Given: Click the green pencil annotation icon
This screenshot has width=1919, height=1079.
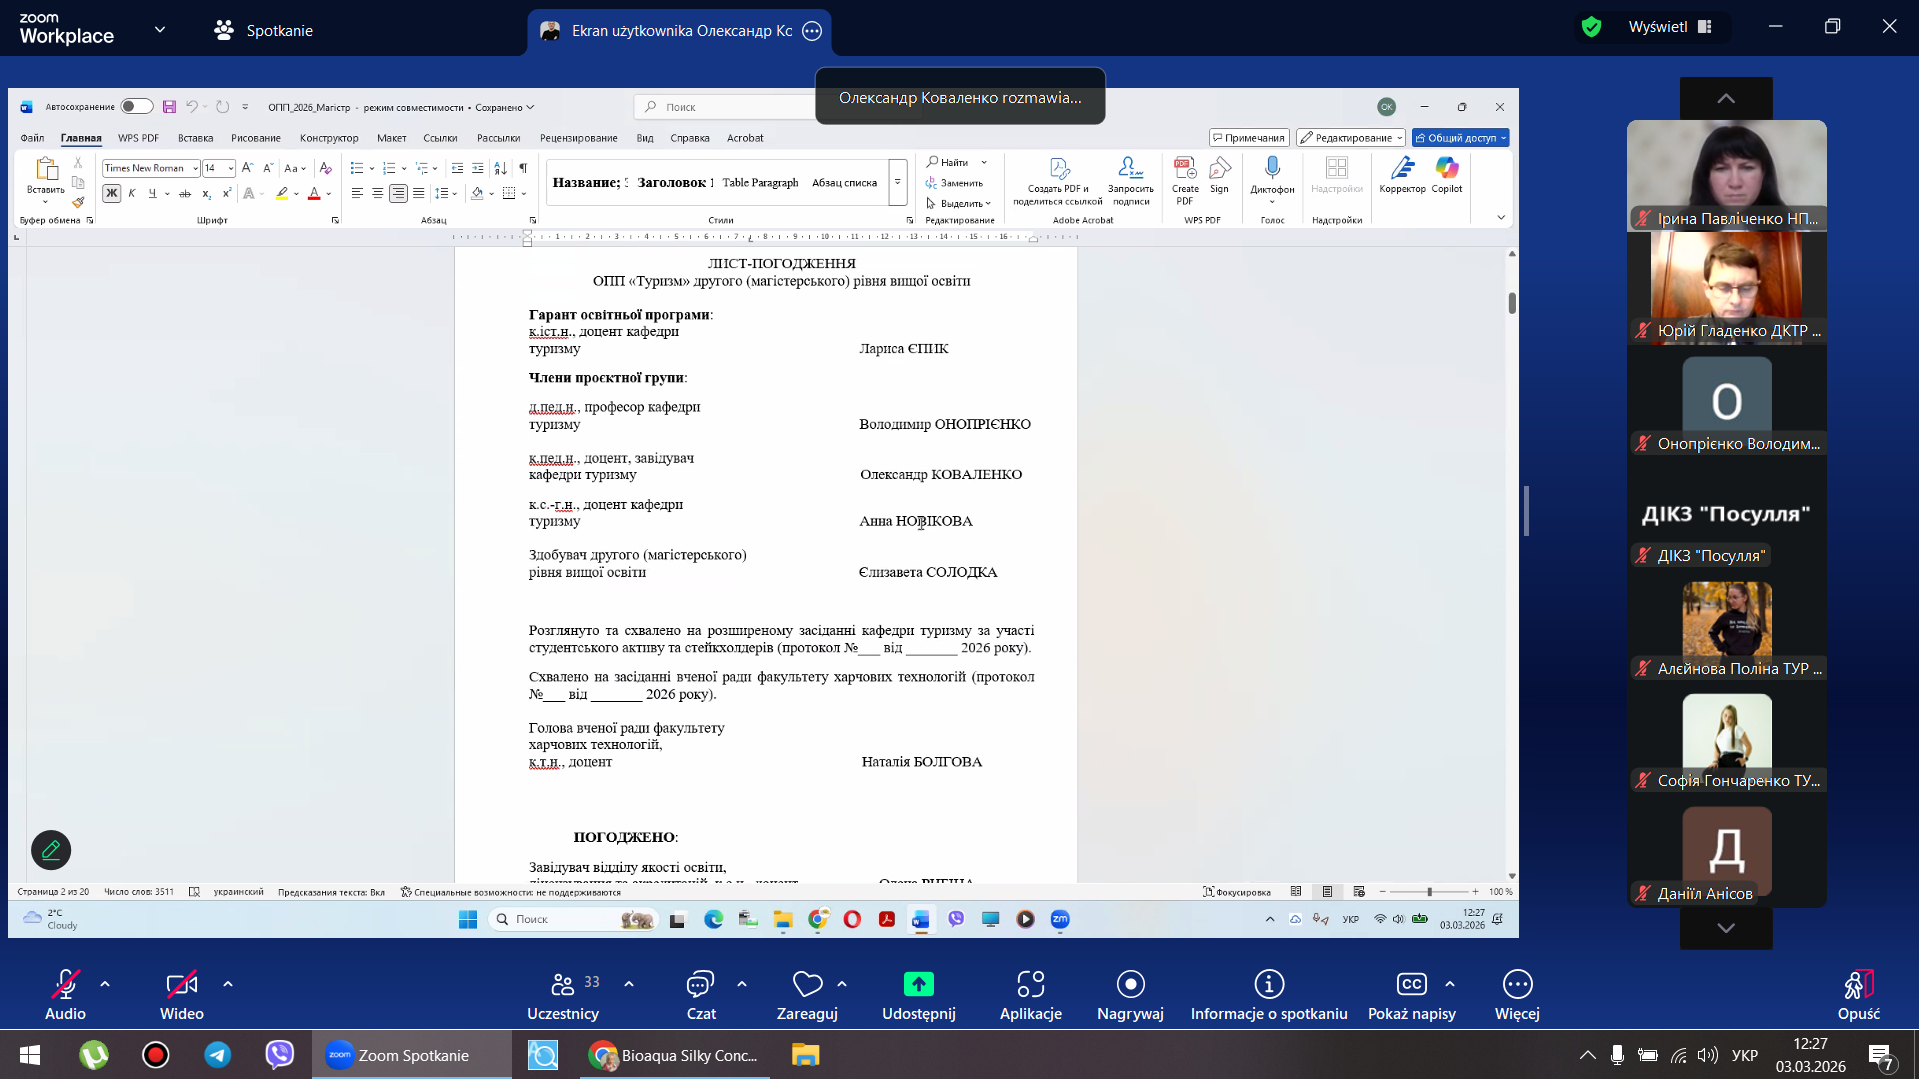Looking at the screenshot, I should click(x=51, y=850).
